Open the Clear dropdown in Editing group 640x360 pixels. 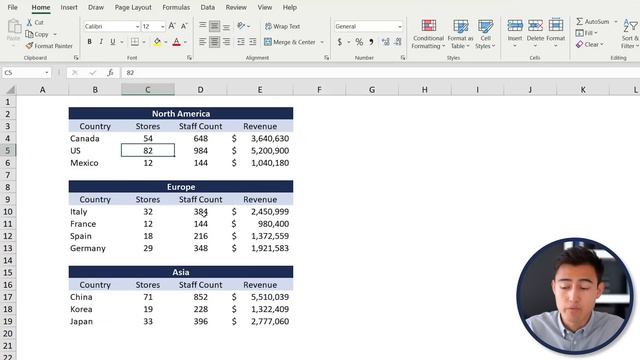(x=589, y=44)
